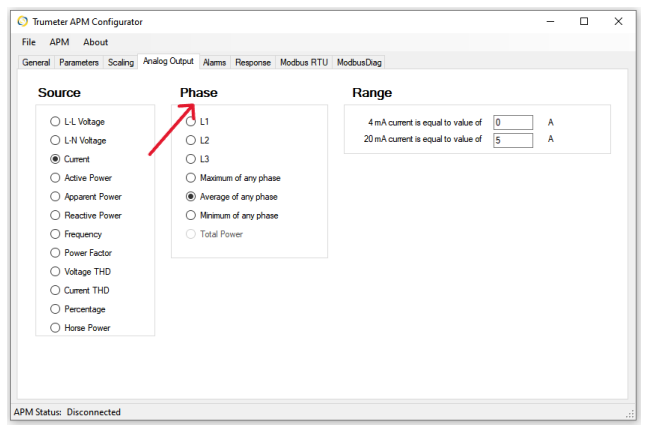
Task: Click the APM Status: Disconnected status text
Action: (67, 412)
